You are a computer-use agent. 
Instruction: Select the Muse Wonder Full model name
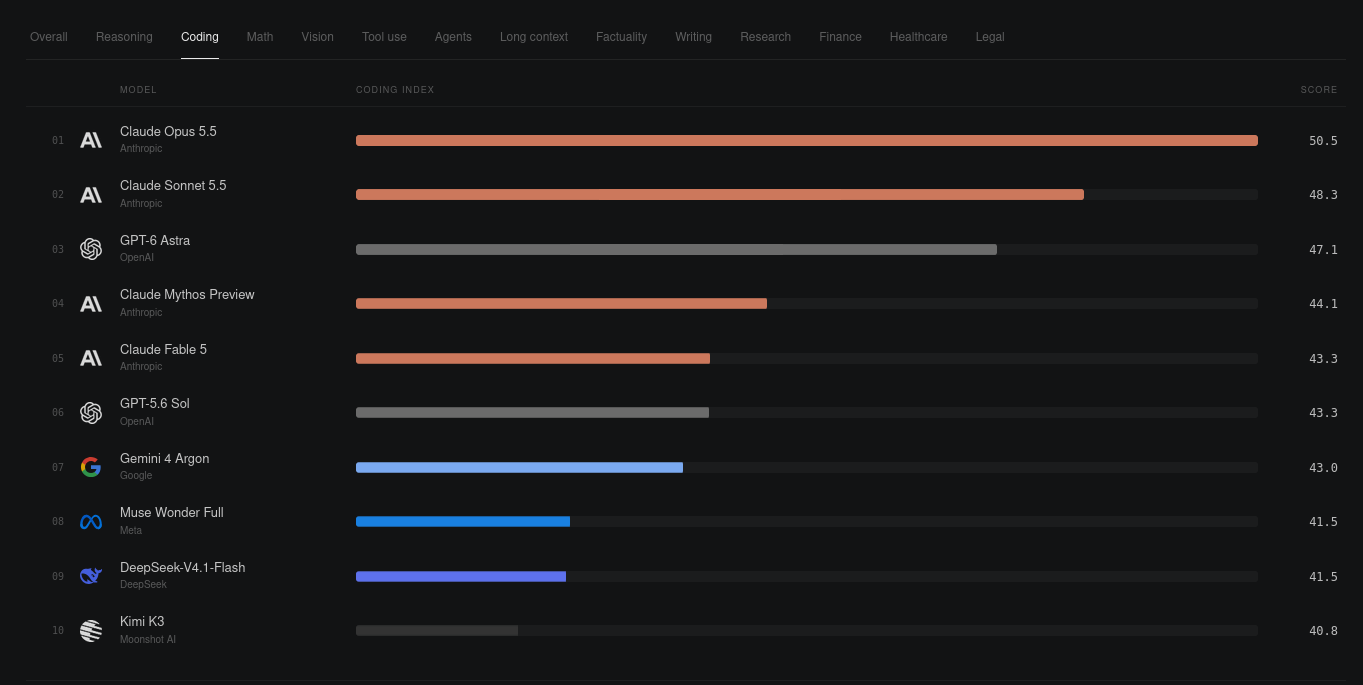[172, 513]
